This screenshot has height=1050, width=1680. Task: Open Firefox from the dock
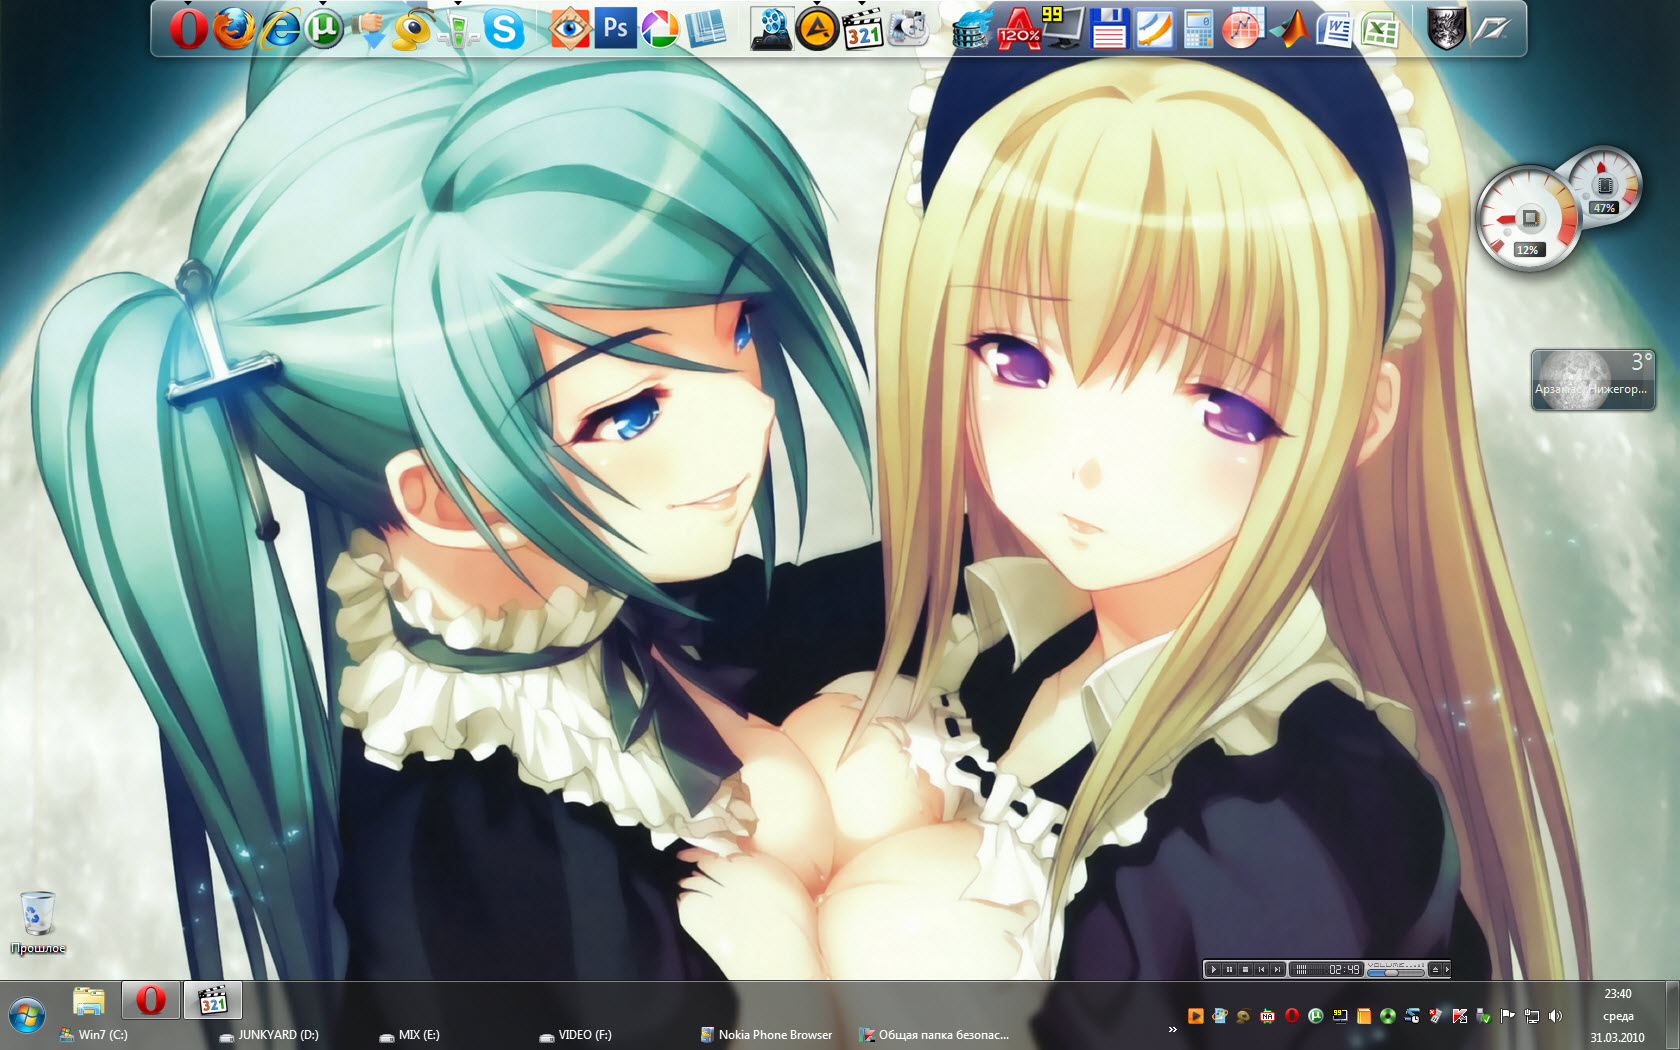coord(234,28)
